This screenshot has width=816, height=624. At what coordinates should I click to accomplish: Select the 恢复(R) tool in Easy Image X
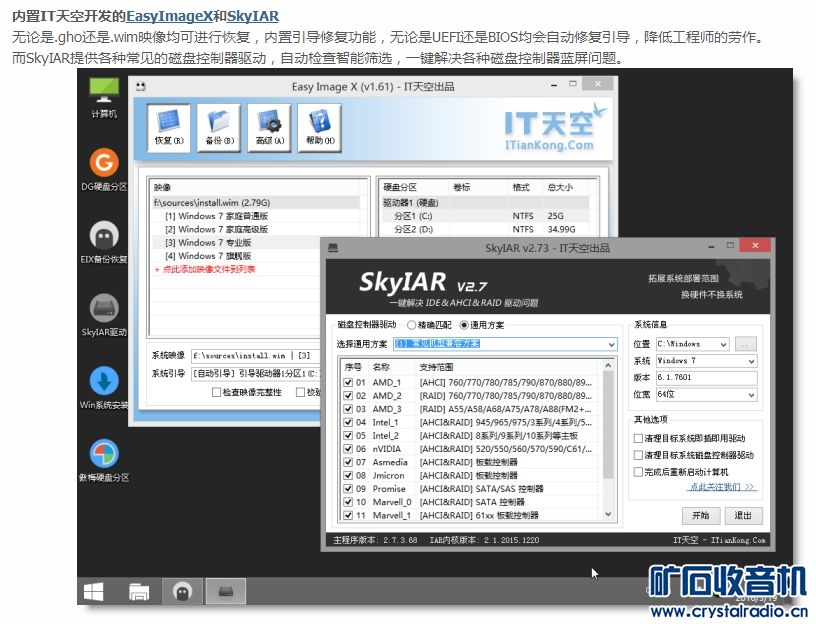coord(169,128)
